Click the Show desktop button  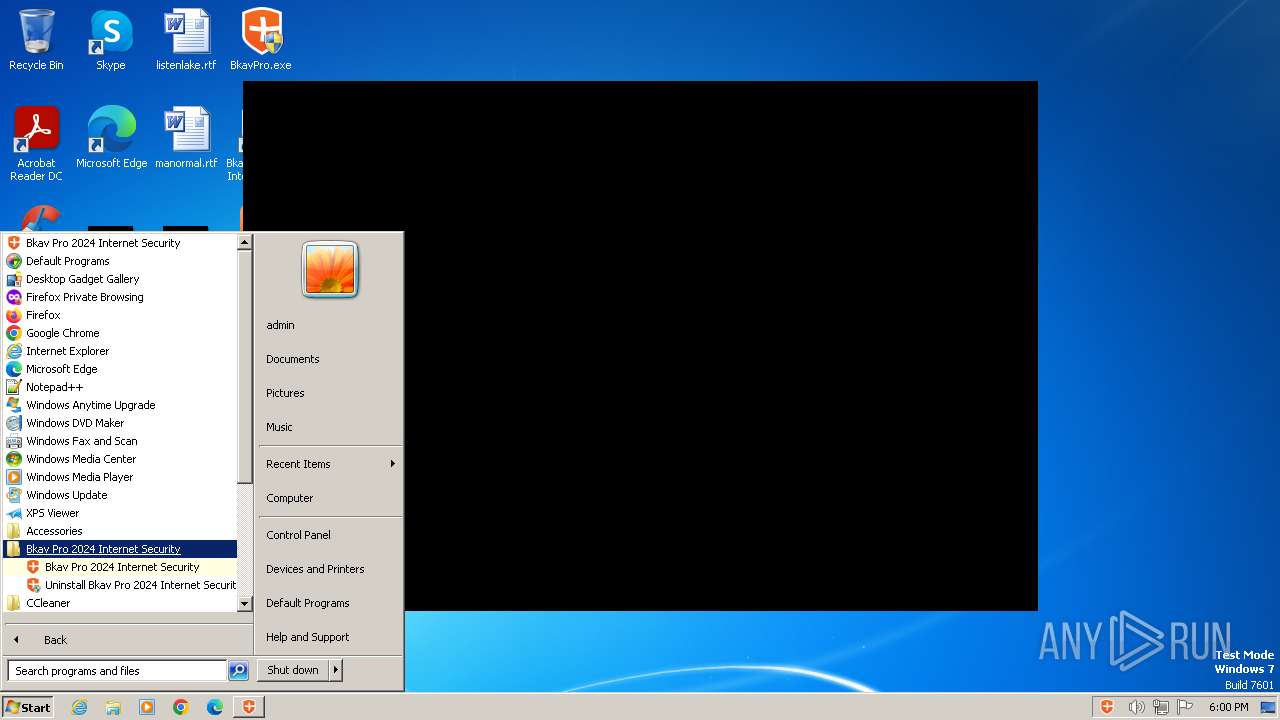click(1269, 707)
